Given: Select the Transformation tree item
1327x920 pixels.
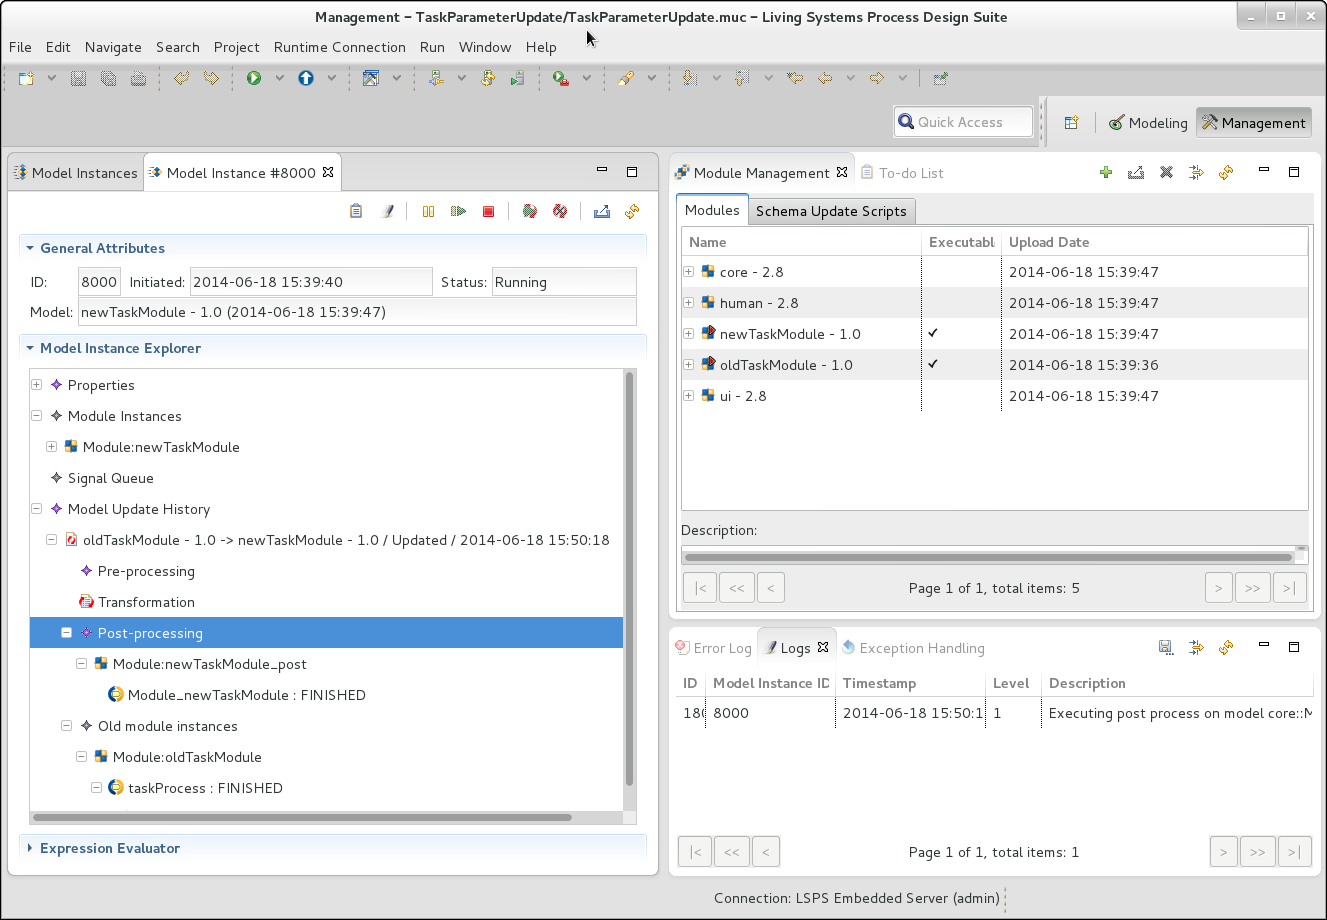Looking at the screenshot, I should (146, 602).
